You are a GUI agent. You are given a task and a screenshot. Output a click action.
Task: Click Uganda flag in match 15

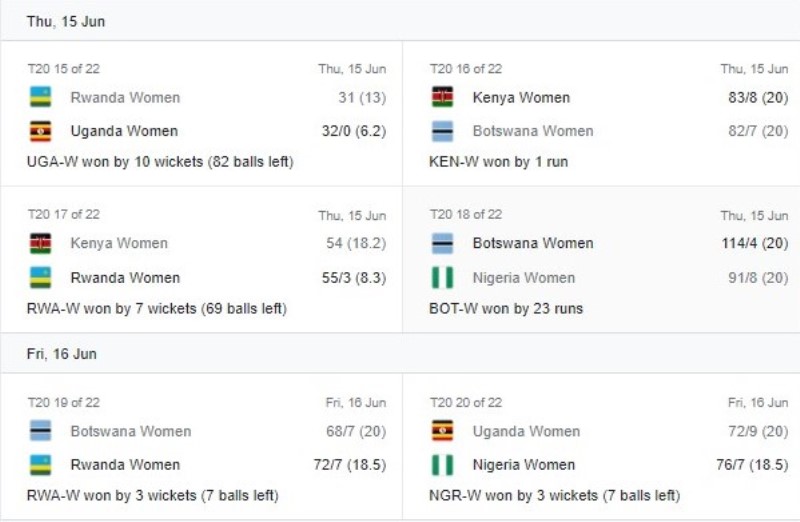click(x=40, y=131)
